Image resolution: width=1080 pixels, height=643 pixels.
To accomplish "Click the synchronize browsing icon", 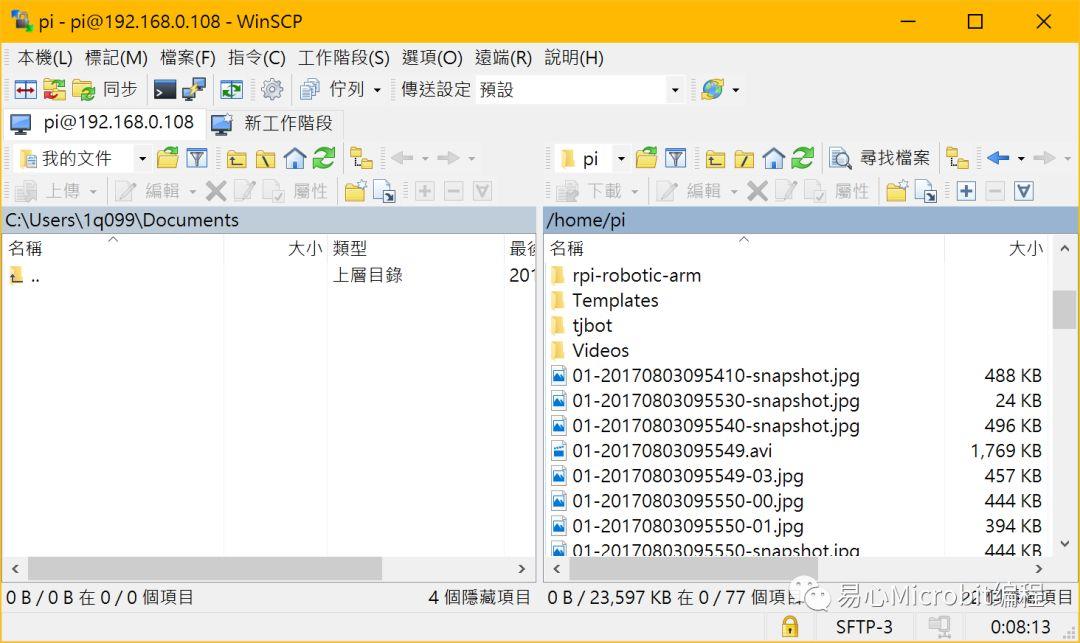I will point(54,89).
